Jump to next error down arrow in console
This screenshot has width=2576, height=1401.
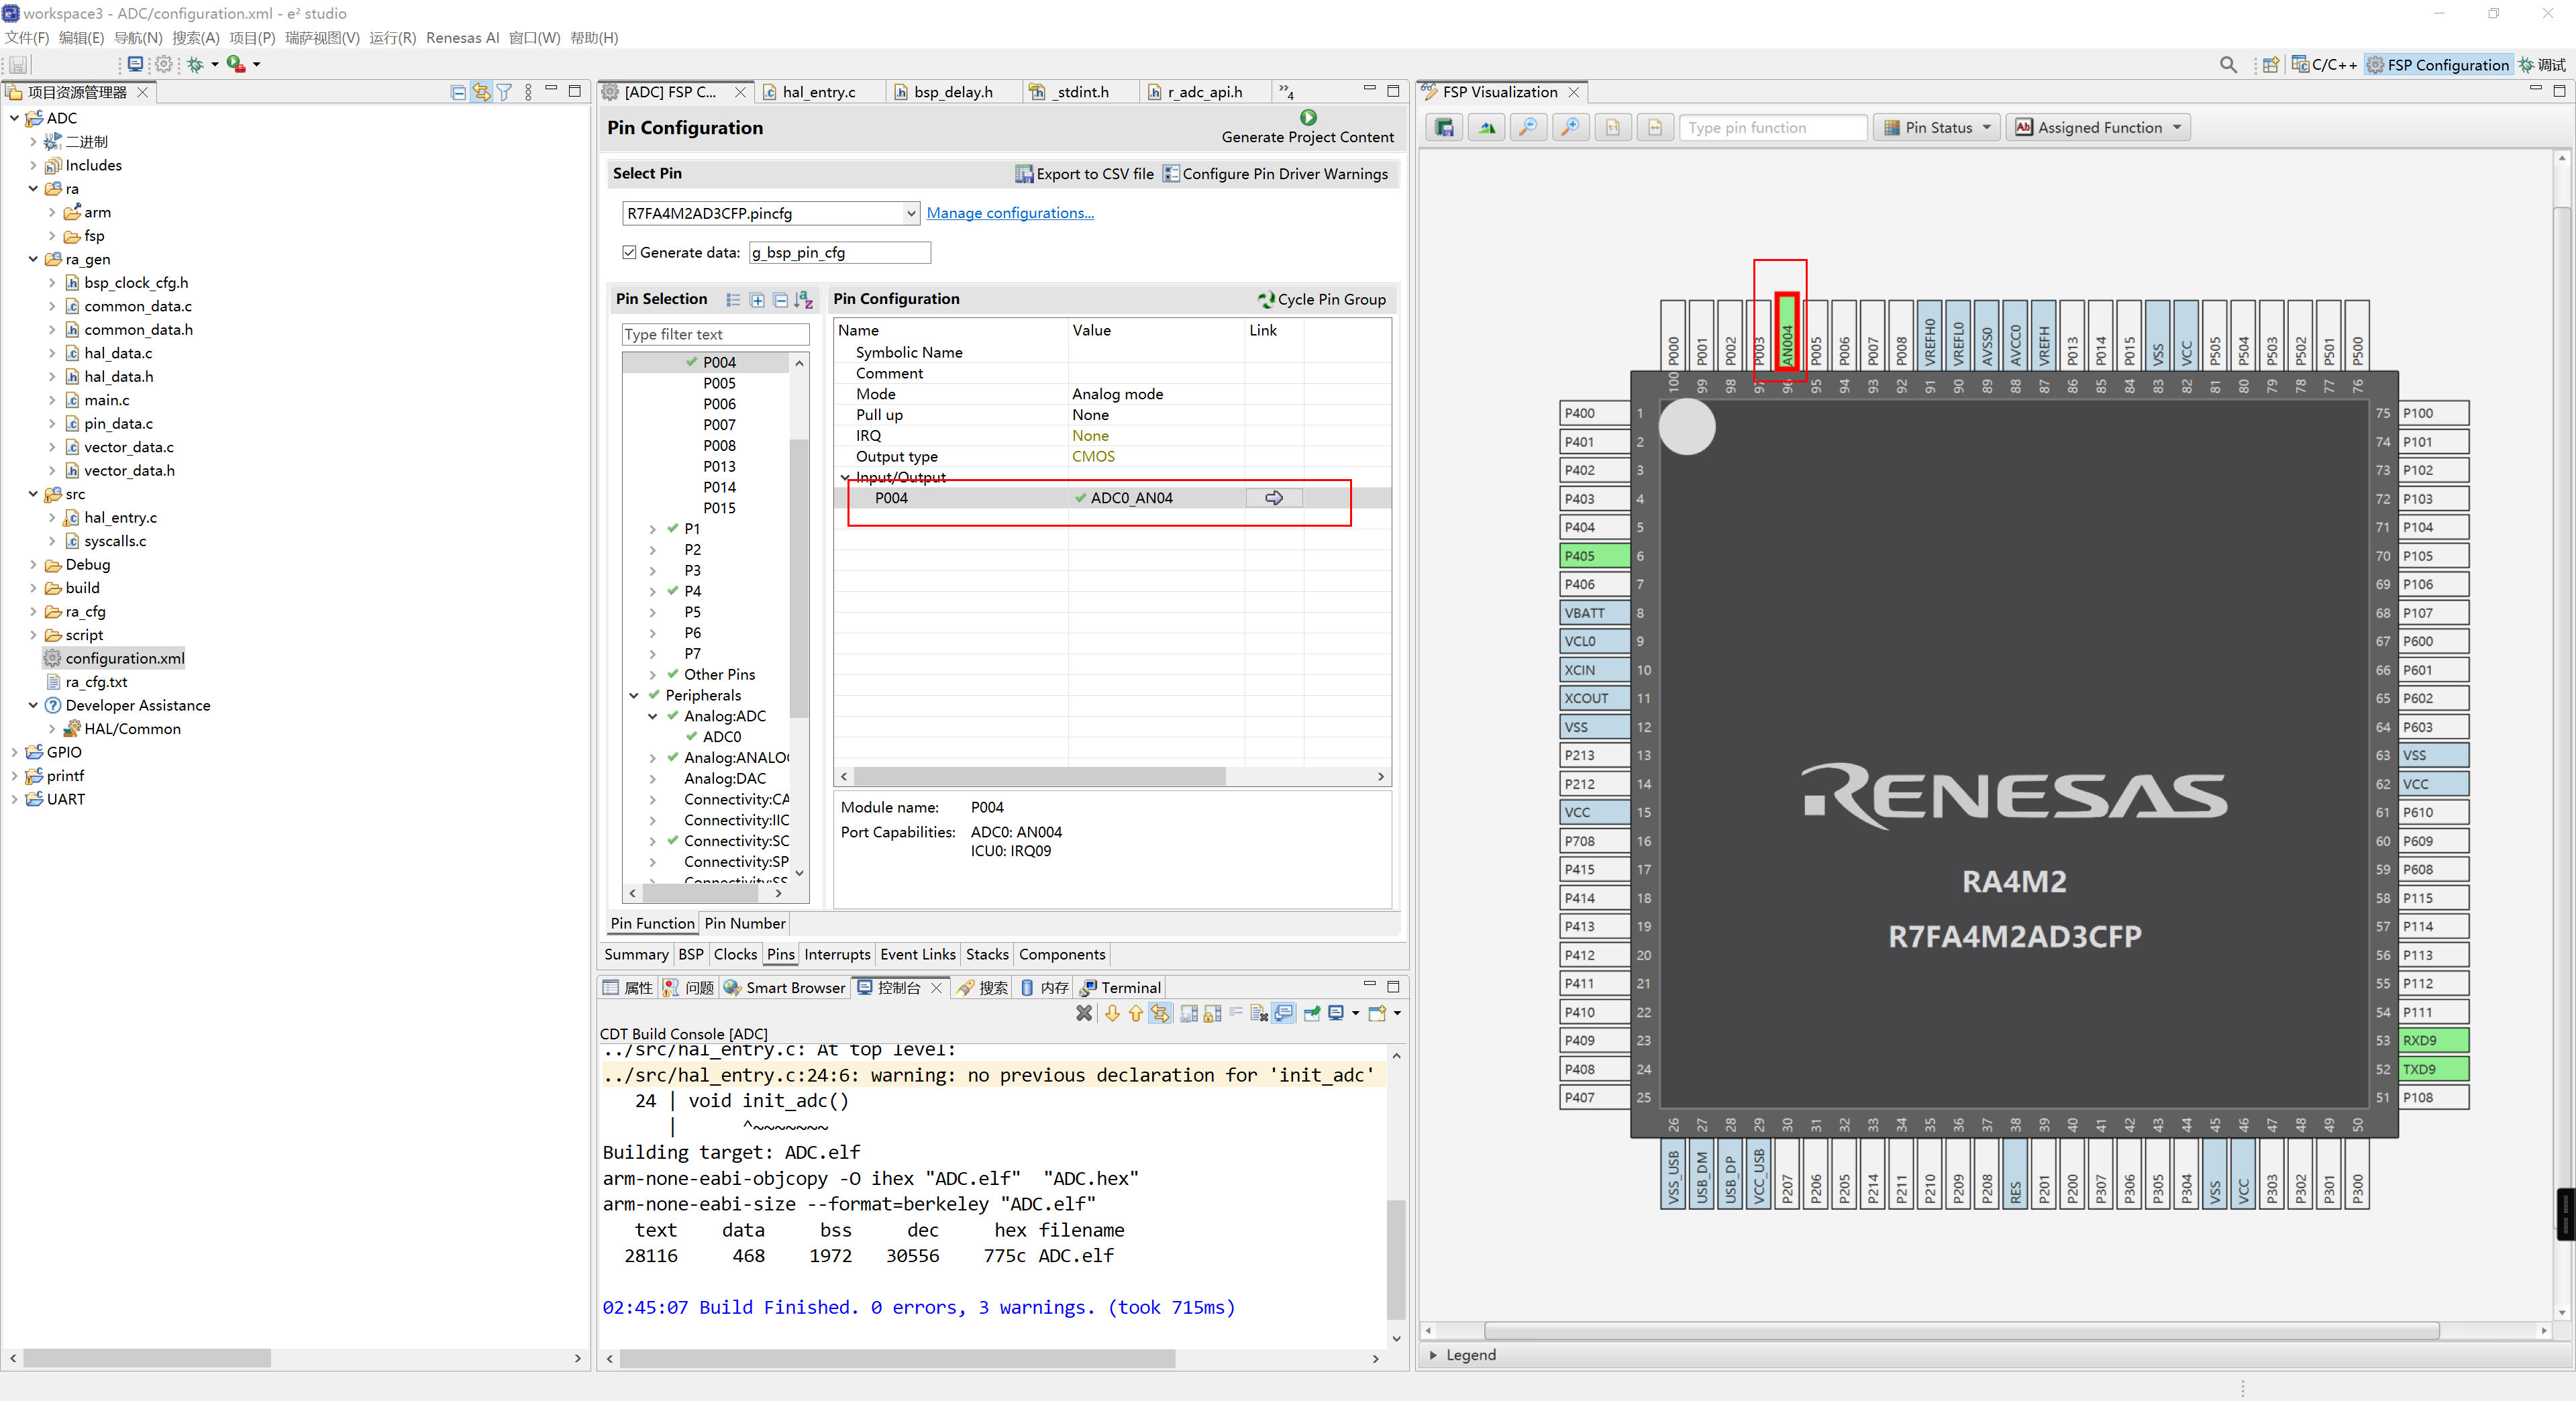tap(1112, 1013)
